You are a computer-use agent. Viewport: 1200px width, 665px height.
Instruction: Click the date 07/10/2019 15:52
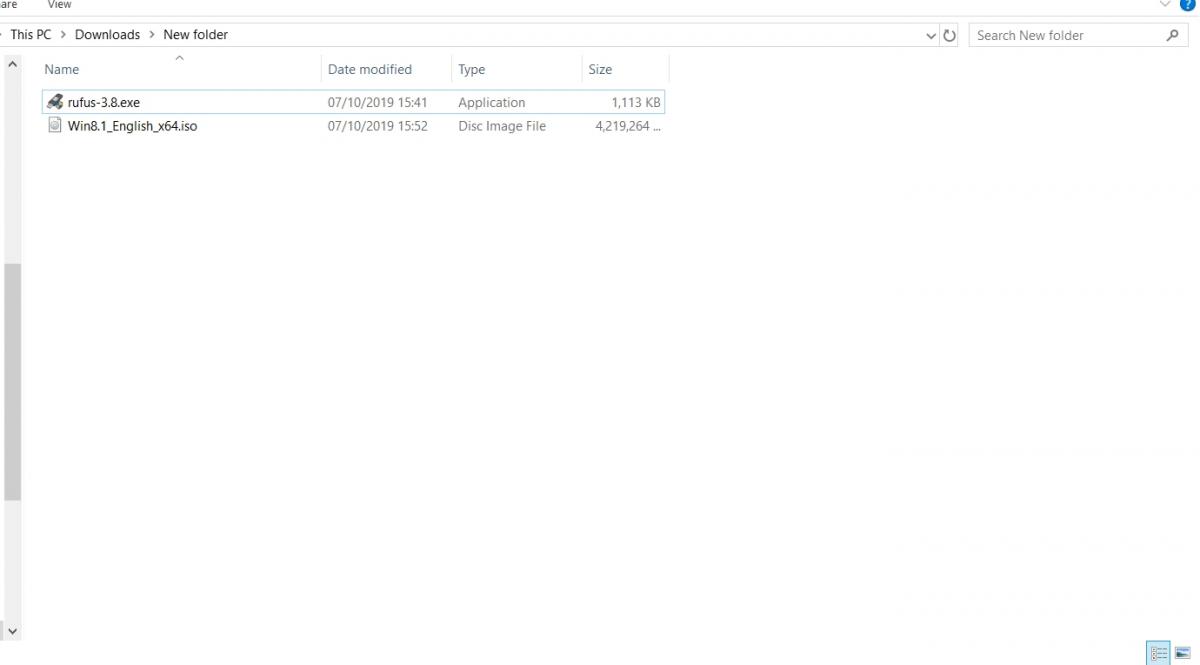click(378, 126)
